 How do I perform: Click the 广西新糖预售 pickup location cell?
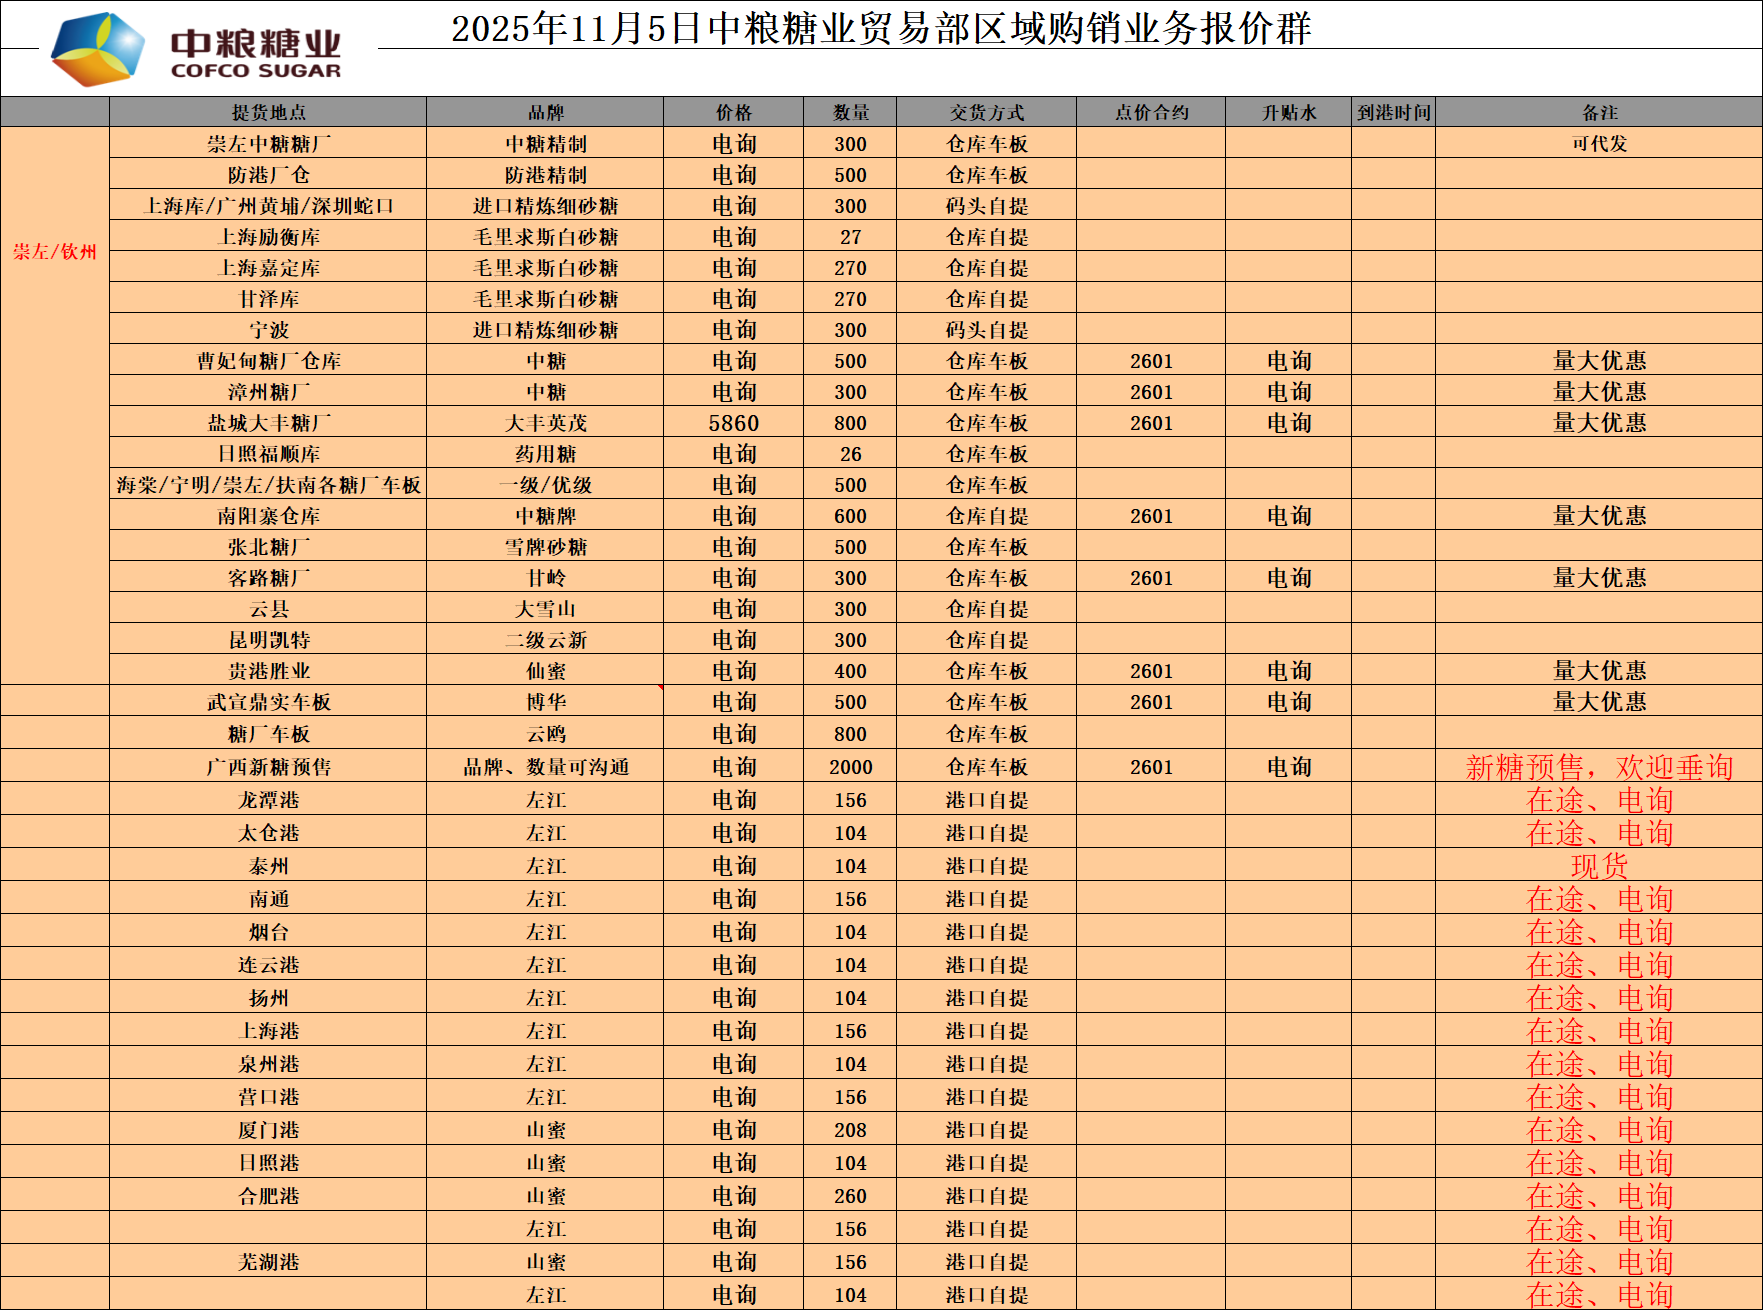268,767
